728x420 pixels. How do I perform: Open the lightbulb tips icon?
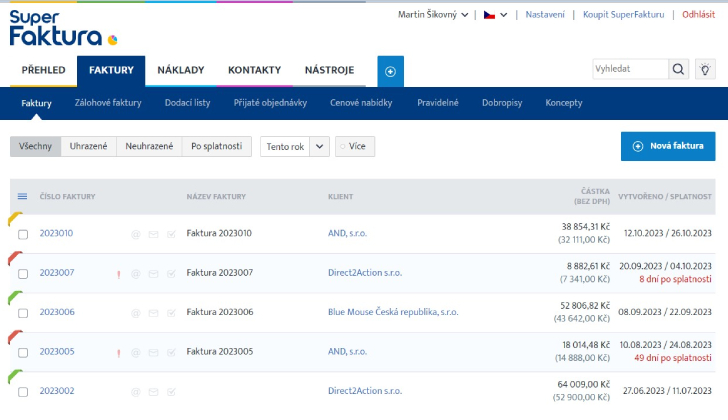[706, 69]
